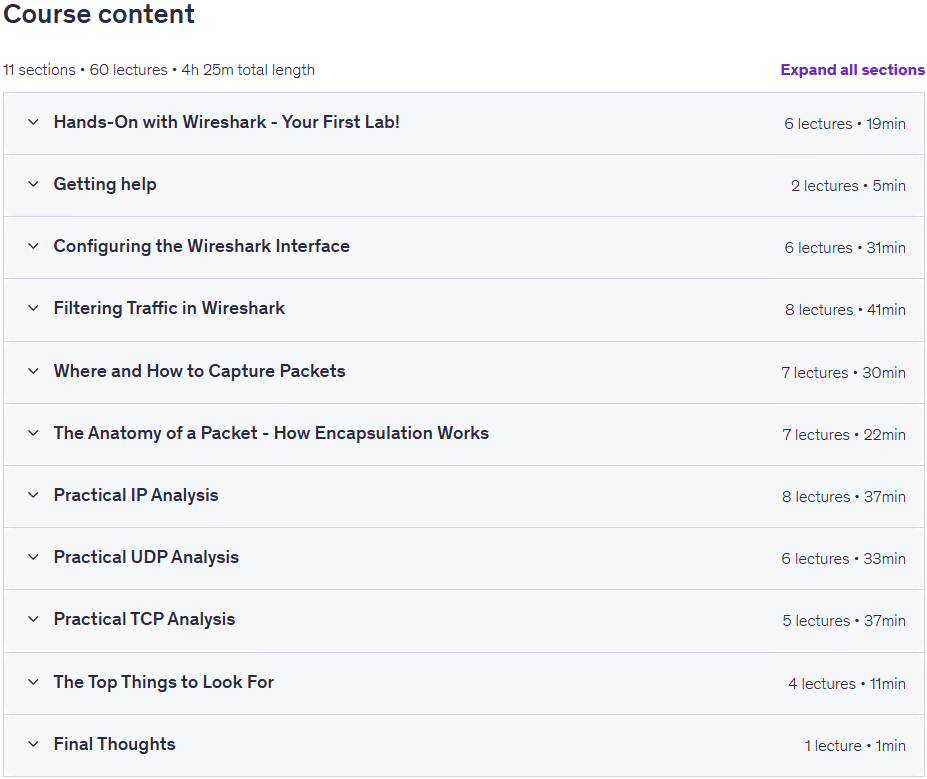Click the 4 lectures • 11min label

pyautogui.click(x=847, y=683)
